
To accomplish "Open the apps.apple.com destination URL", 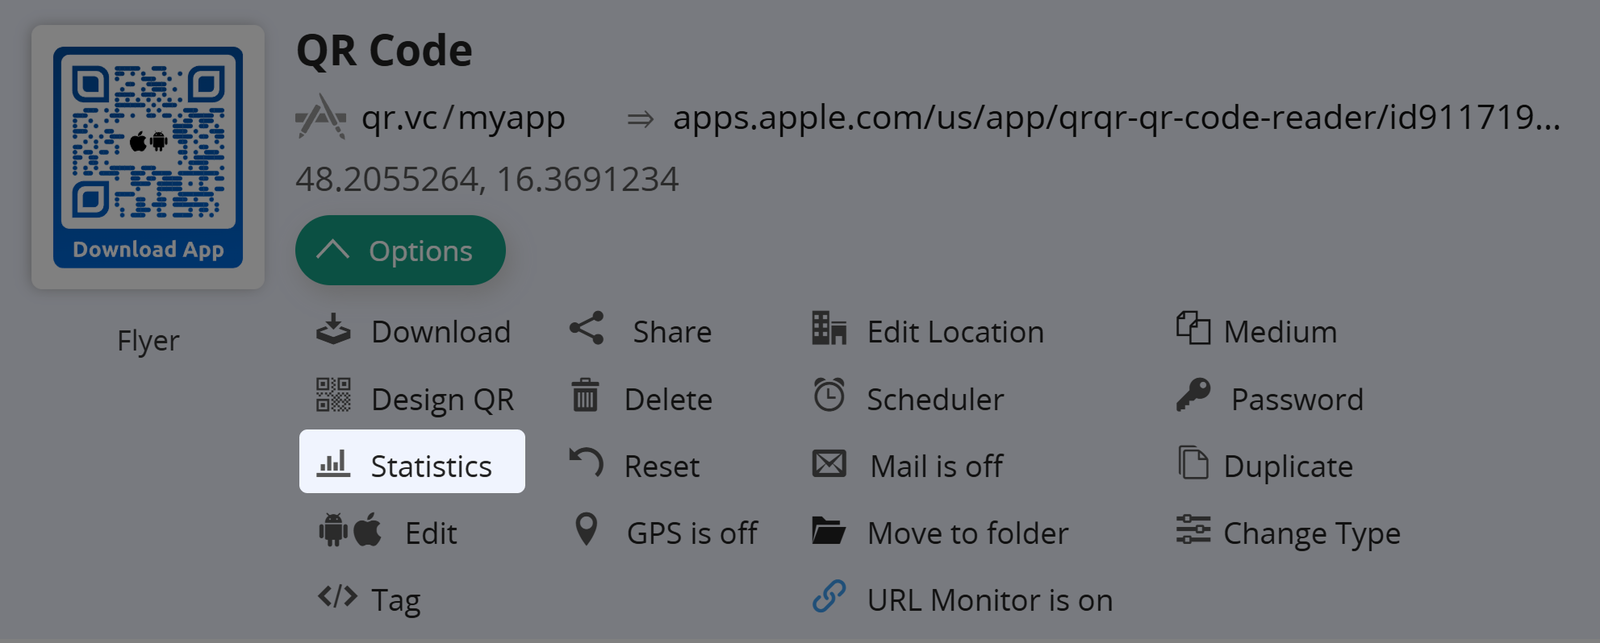I will click(x=1115, y=118).
